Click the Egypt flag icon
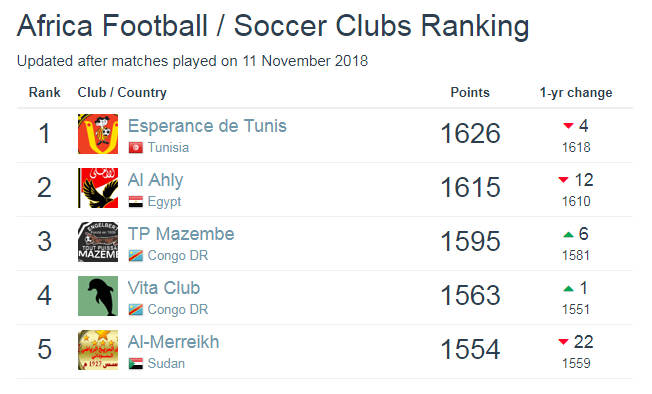 tap(136, 202)
